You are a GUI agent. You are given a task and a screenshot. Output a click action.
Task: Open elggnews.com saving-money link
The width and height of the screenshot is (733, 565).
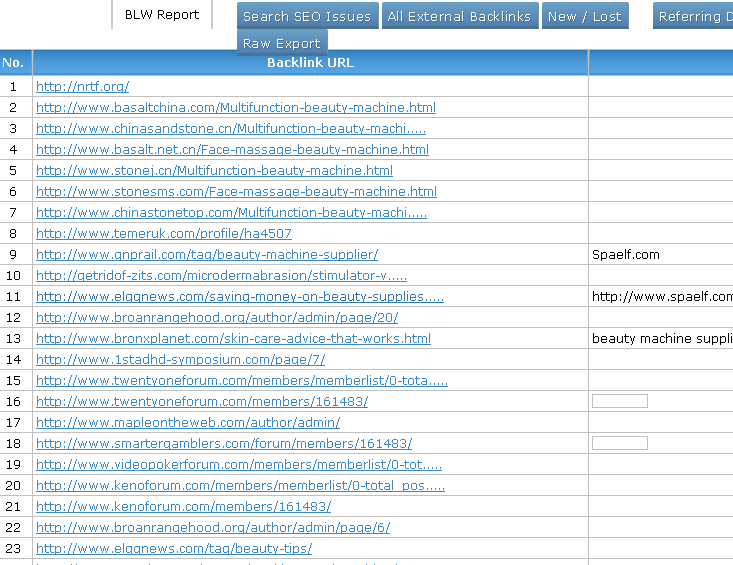pos(240,297)
